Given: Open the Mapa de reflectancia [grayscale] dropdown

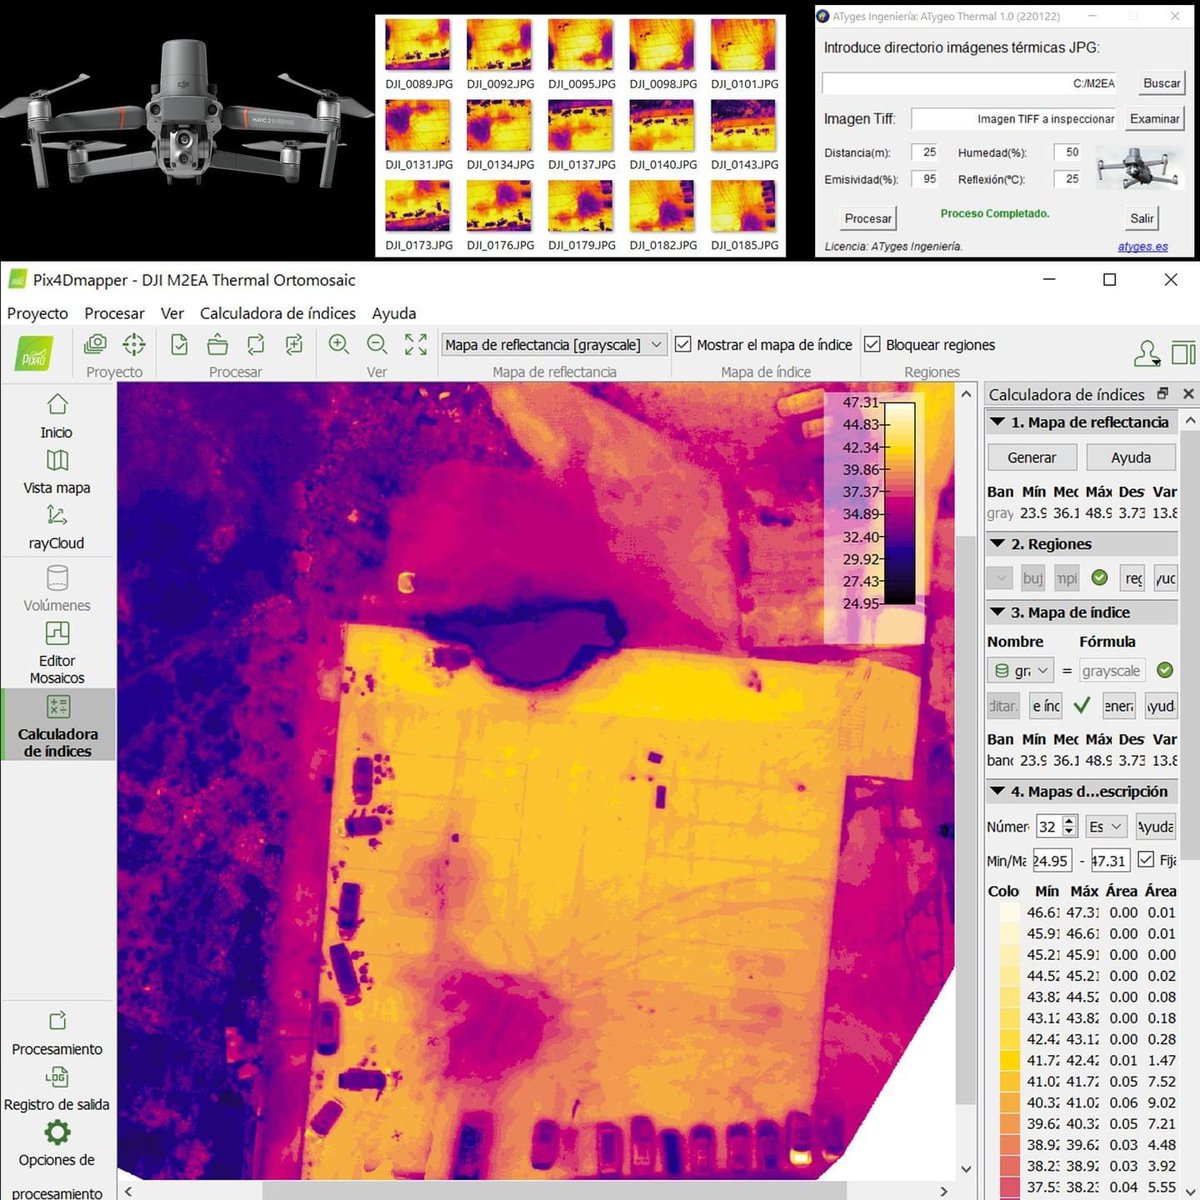Looking at the screenshot, I should point(554,344).
